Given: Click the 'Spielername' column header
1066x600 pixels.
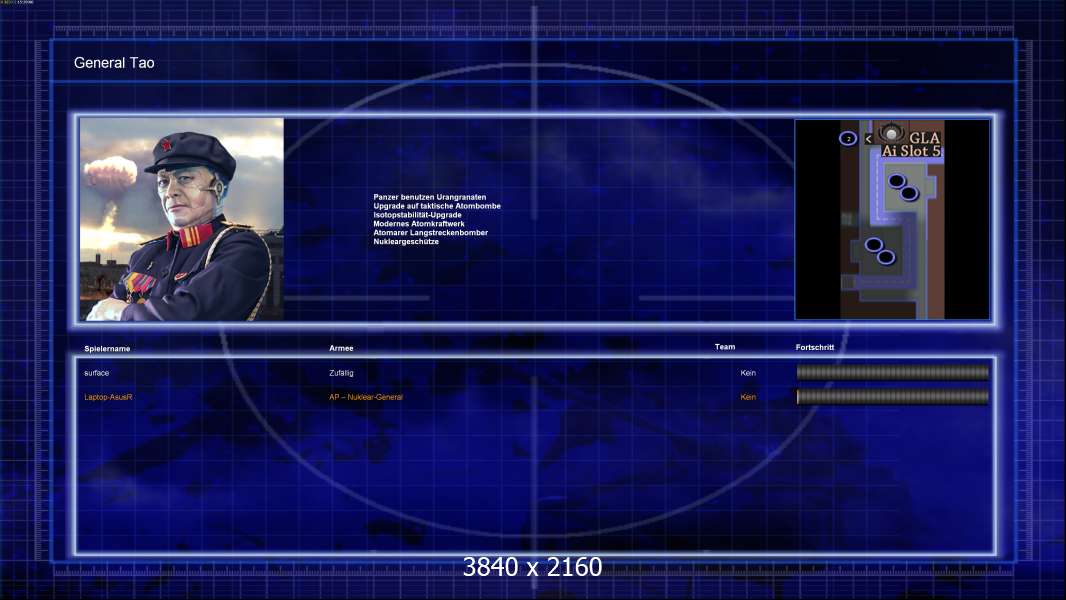Looking at the screenshot, I should click(107, 349).
